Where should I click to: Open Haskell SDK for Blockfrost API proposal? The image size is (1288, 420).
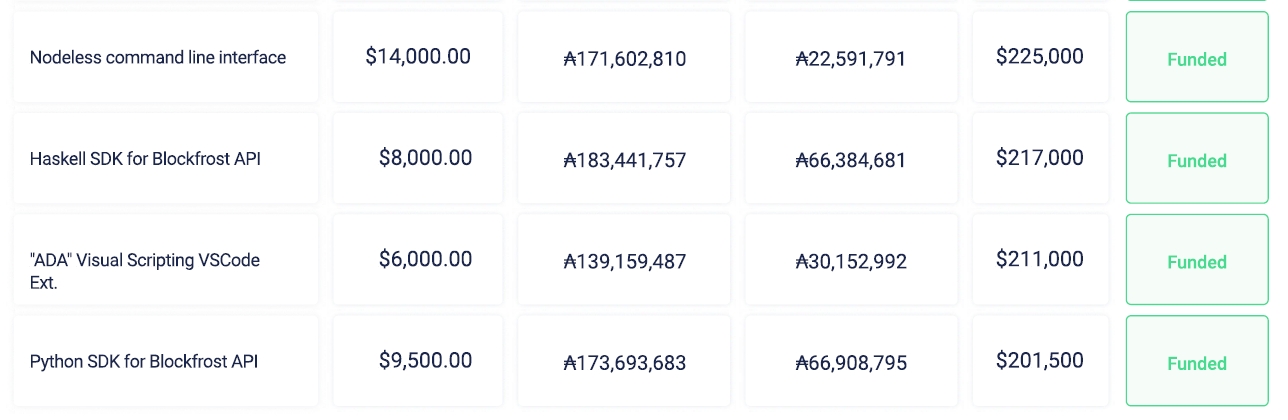[x=146, y=159]
